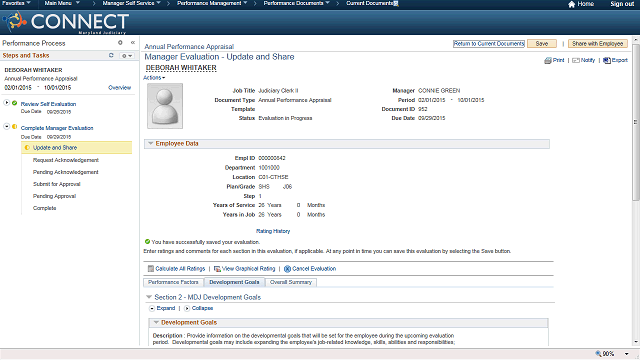Click Share with Employee button

pyautogui.click(x=597, y=44)
